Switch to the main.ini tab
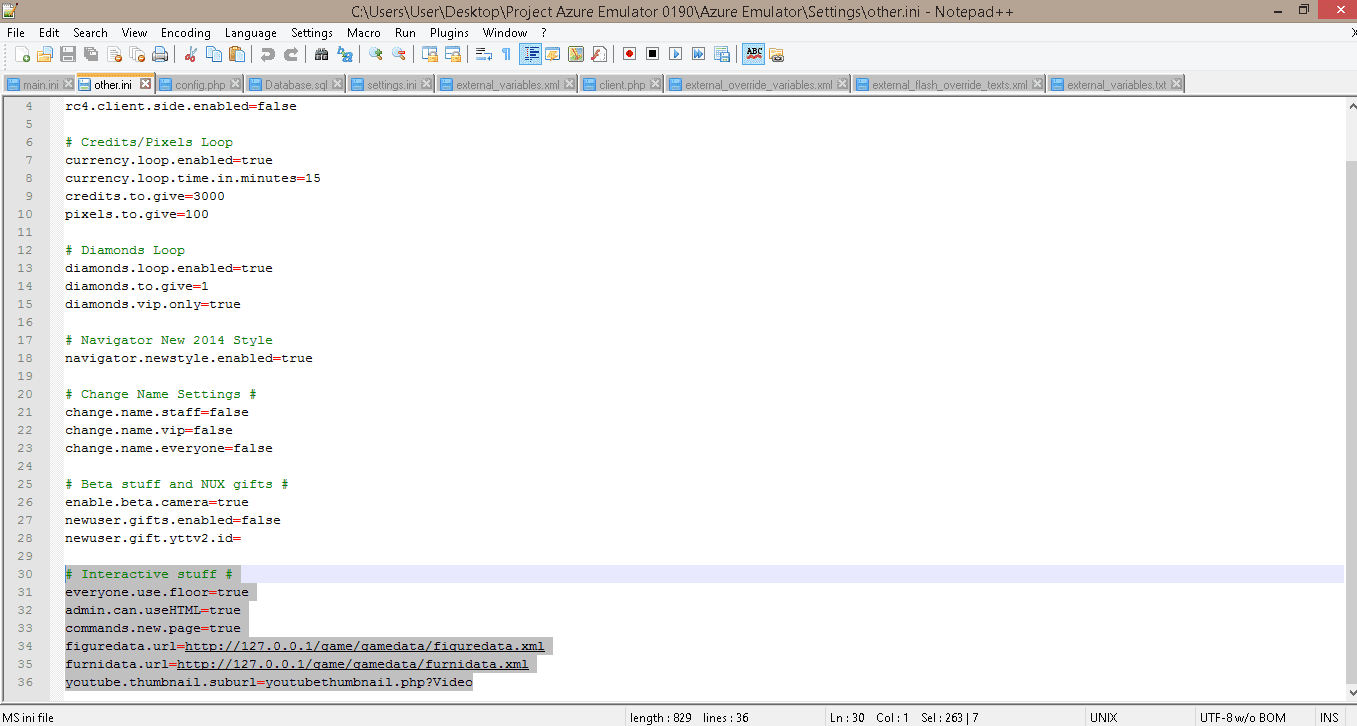The image size is (1357, 726). (40, 85)
